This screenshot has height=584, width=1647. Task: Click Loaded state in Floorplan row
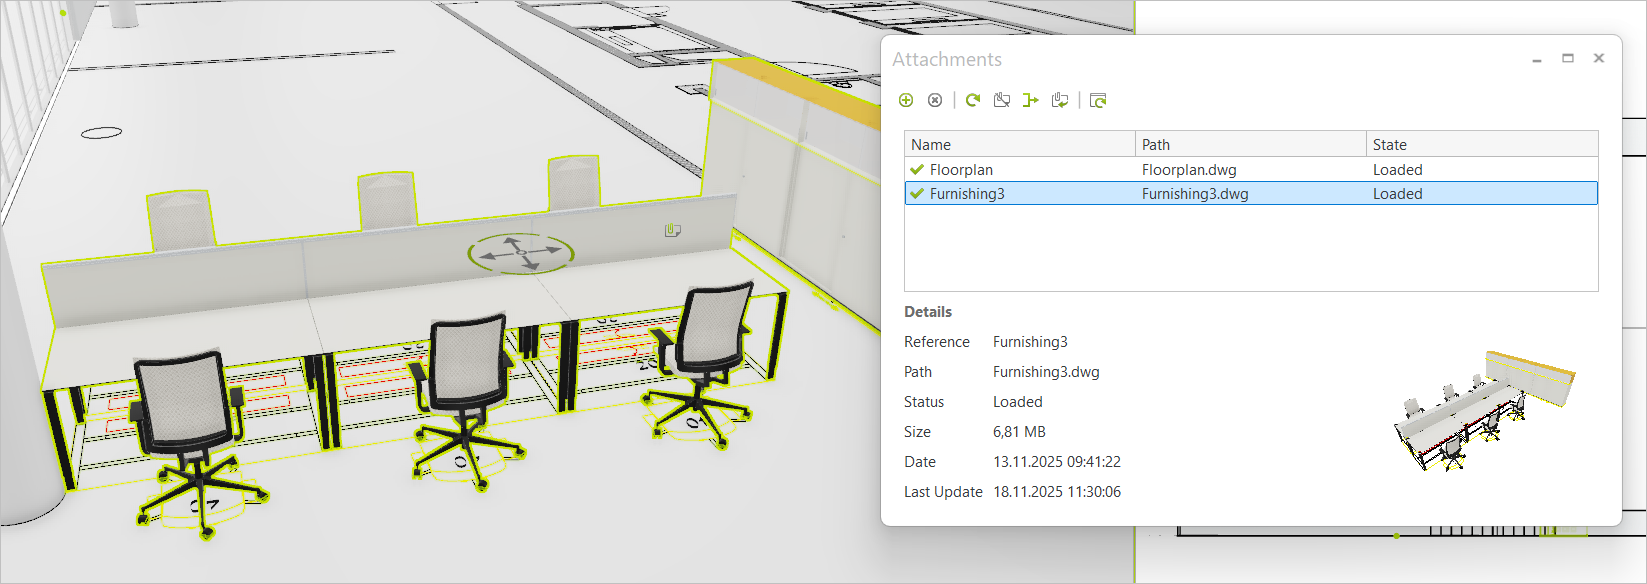click(x=1397, y=170)
